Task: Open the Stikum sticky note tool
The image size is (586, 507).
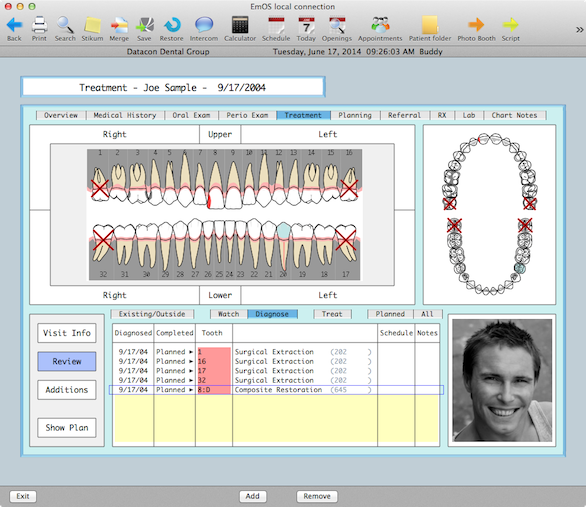Action: (92, 25)
